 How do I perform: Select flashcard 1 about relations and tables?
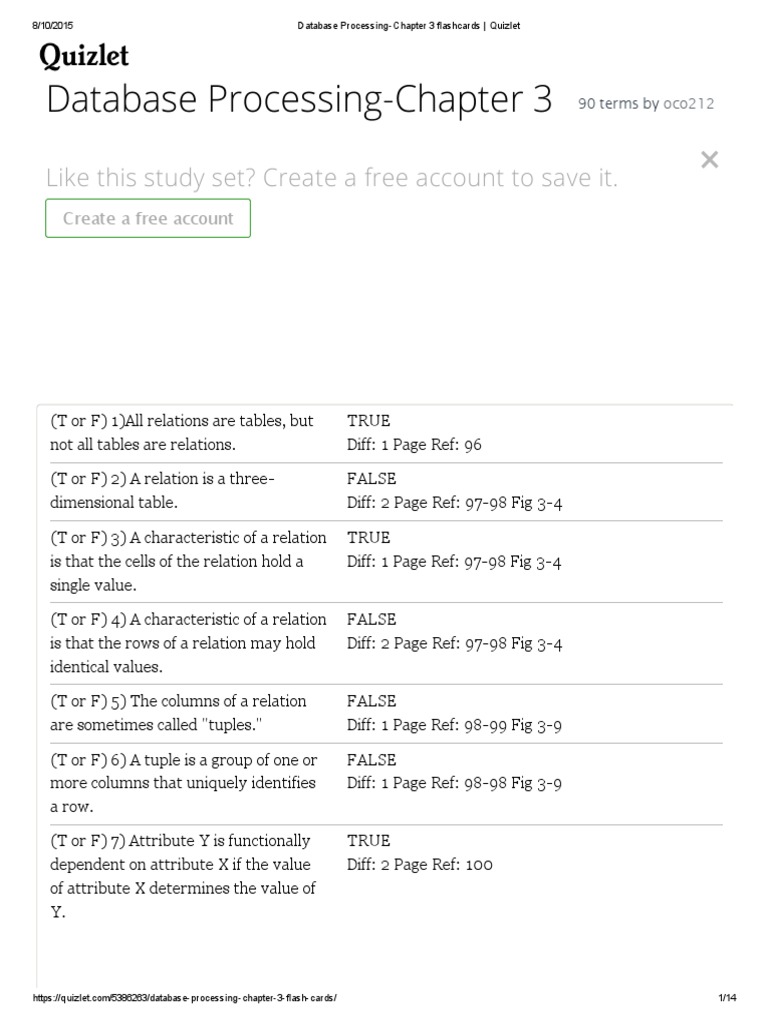(182, 432)
